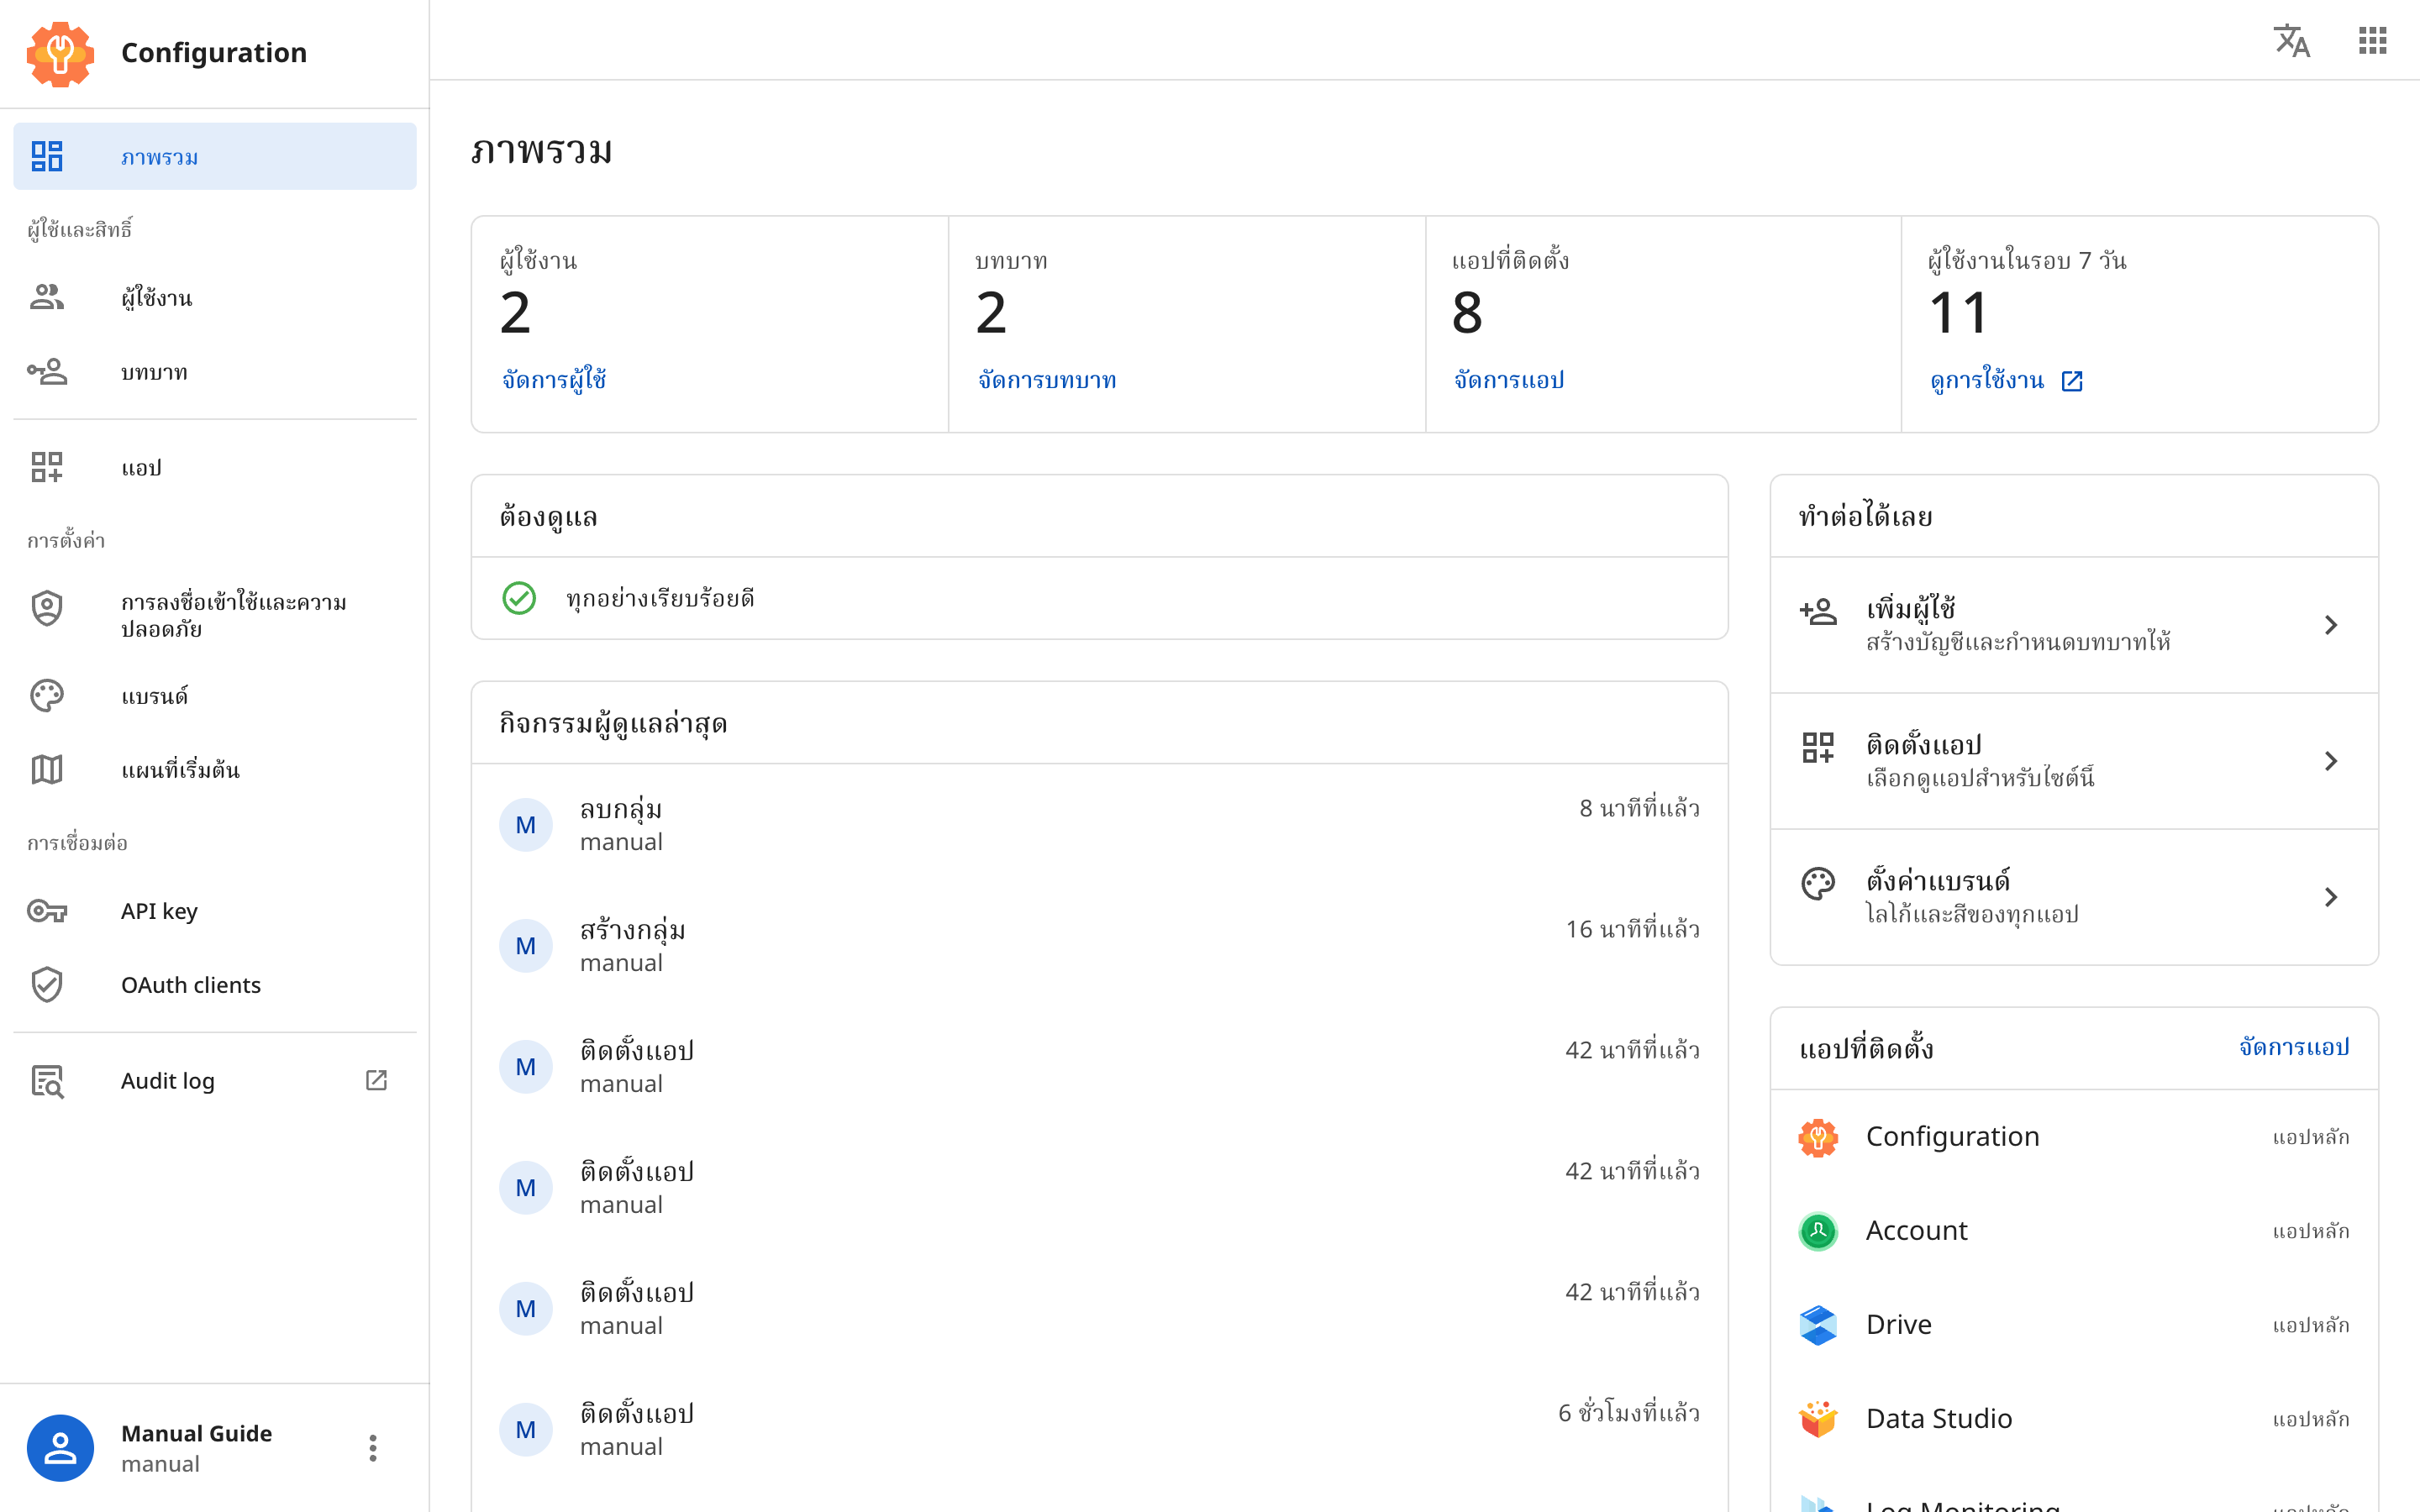Click the translate language icon
This screenshot has width=2420, height=1512.
[x=2291, y=41]
